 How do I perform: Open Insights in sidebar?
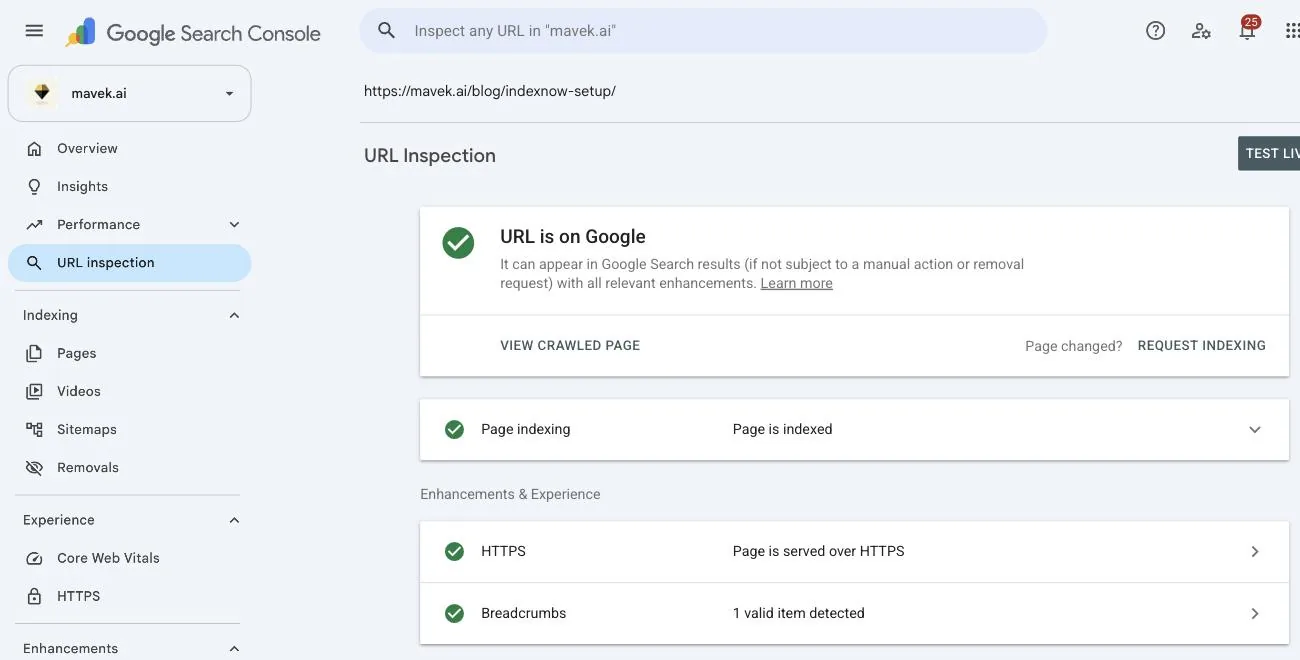129,186
